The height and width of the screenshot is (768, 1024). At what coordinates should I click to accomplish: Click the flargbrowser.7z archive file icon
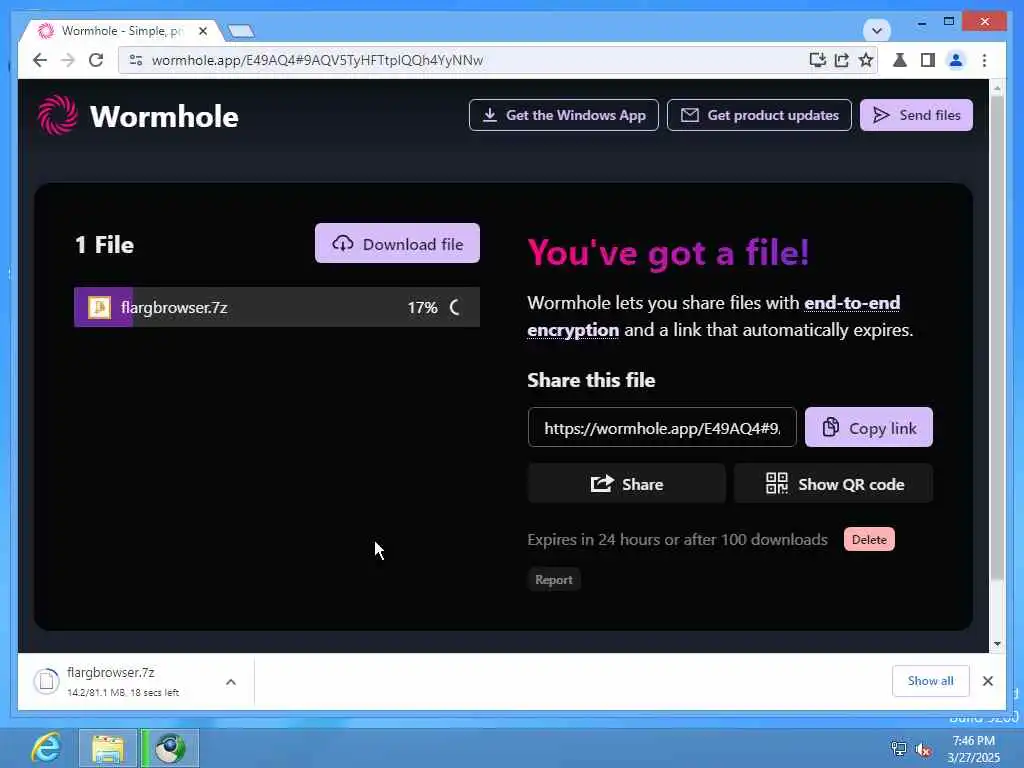point(99,307)
